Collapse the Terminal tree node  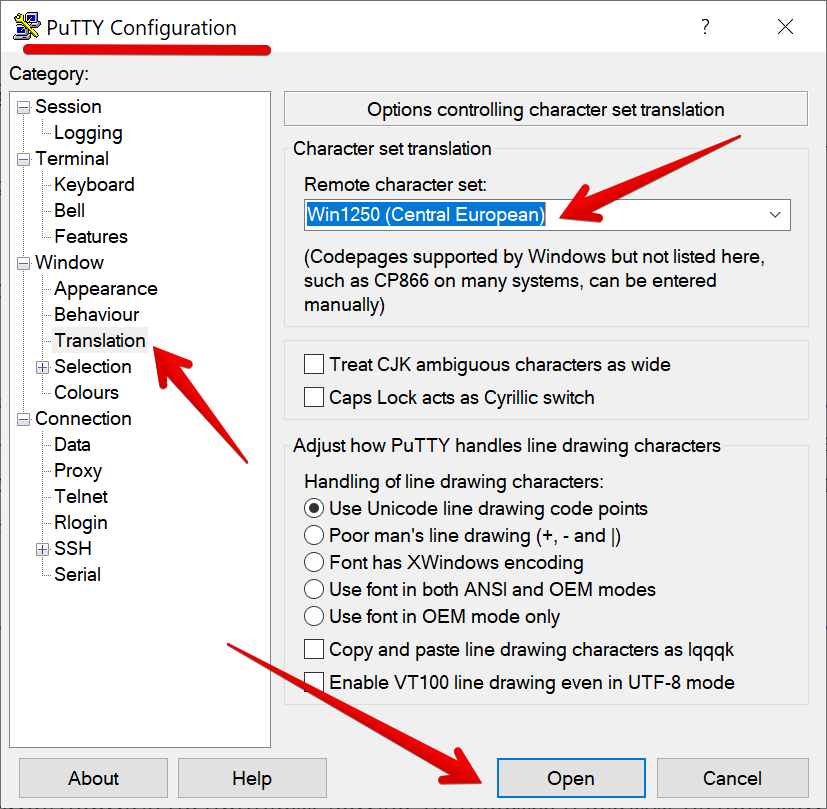pyautogui.click(x=23, y=159)
